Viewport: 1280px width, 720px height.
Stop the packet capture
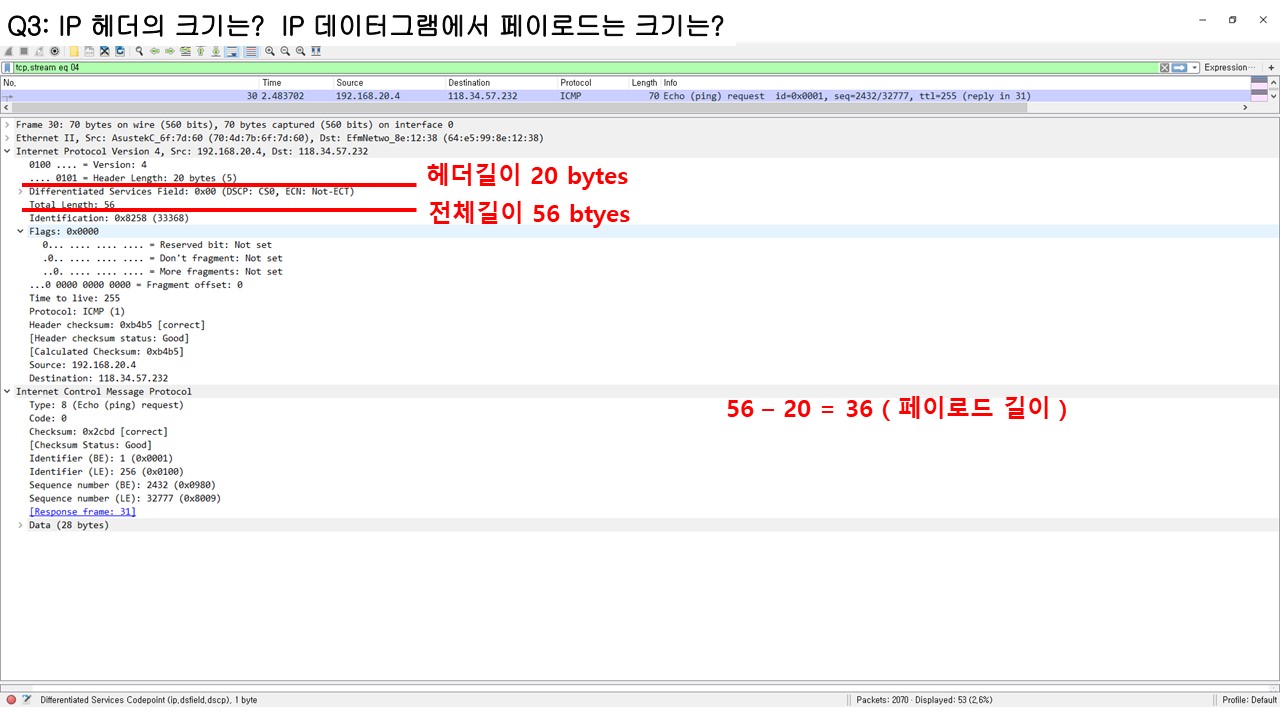[x=24, y=51]
